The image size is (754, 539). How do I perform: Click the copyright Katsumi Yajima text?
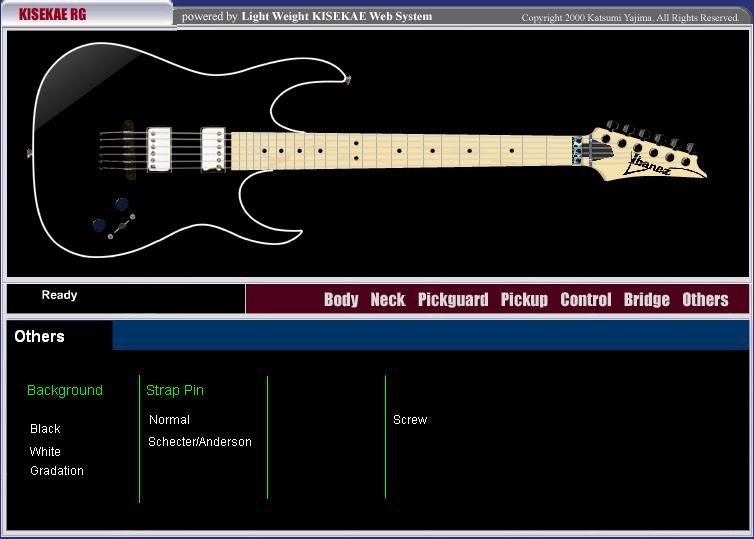[630, 18]
